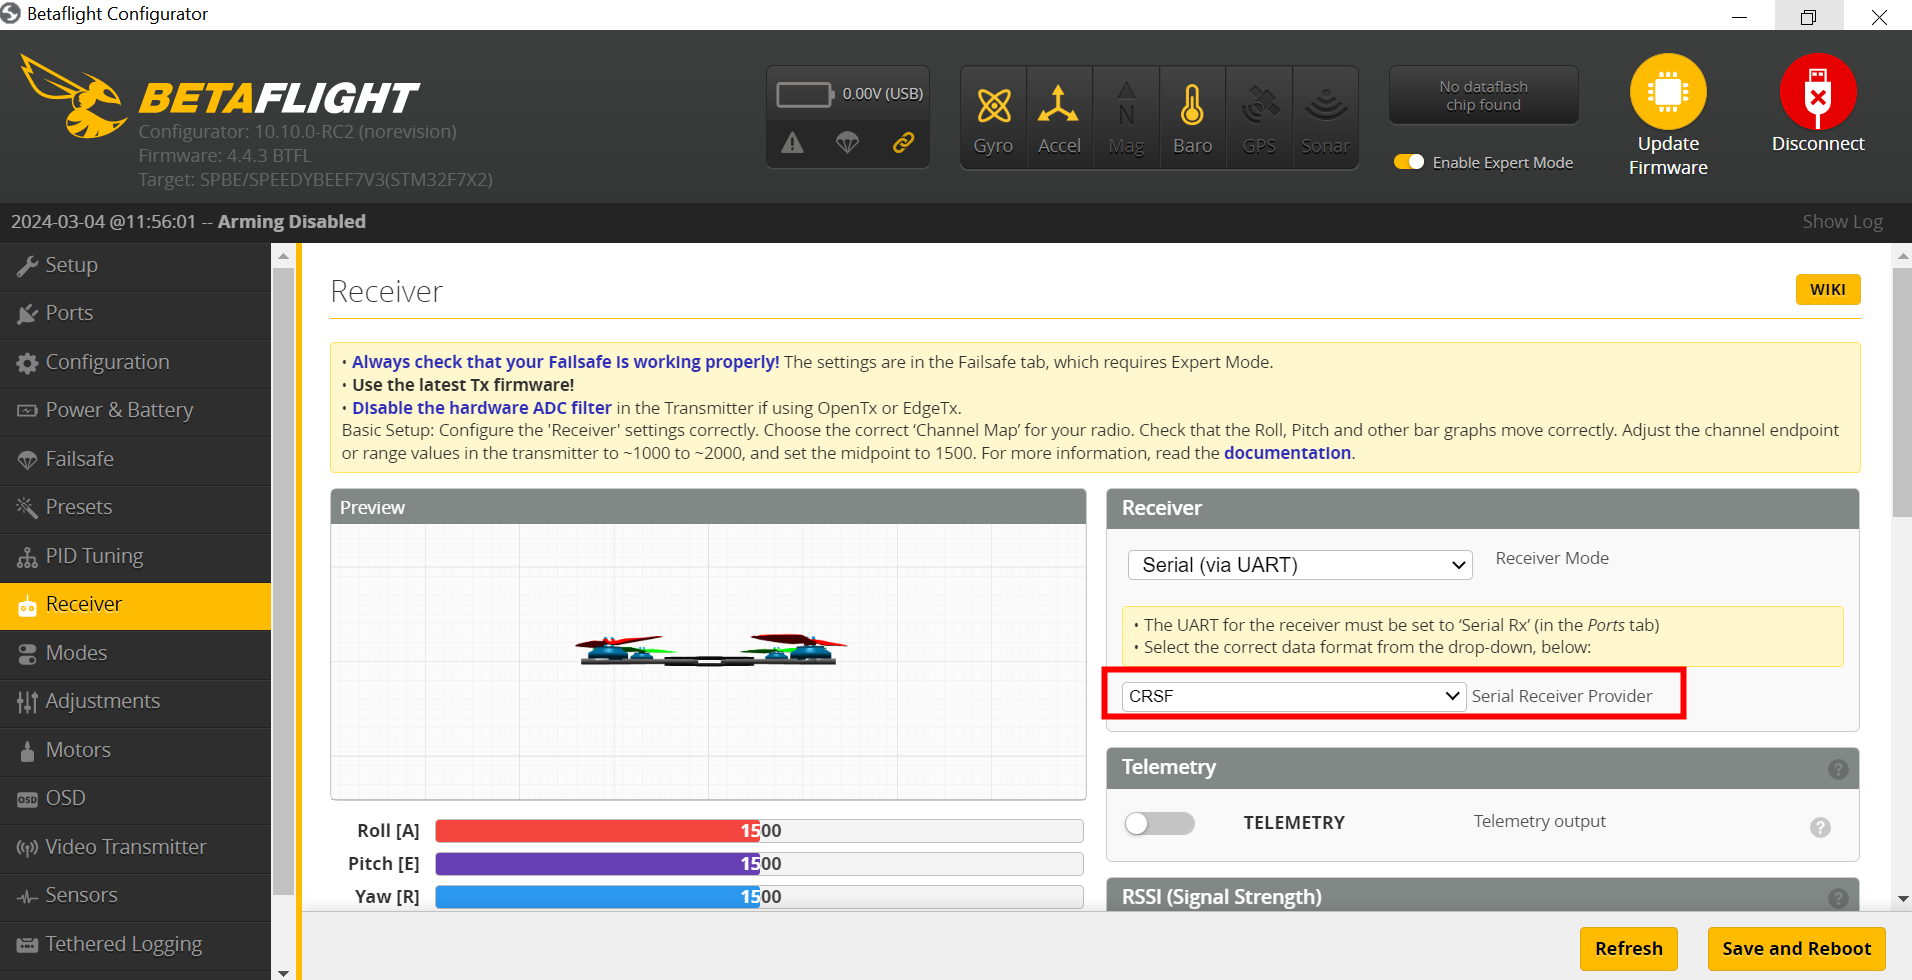
Task: Click the 'Arming Disabled' status text
Action: [291, 222]
